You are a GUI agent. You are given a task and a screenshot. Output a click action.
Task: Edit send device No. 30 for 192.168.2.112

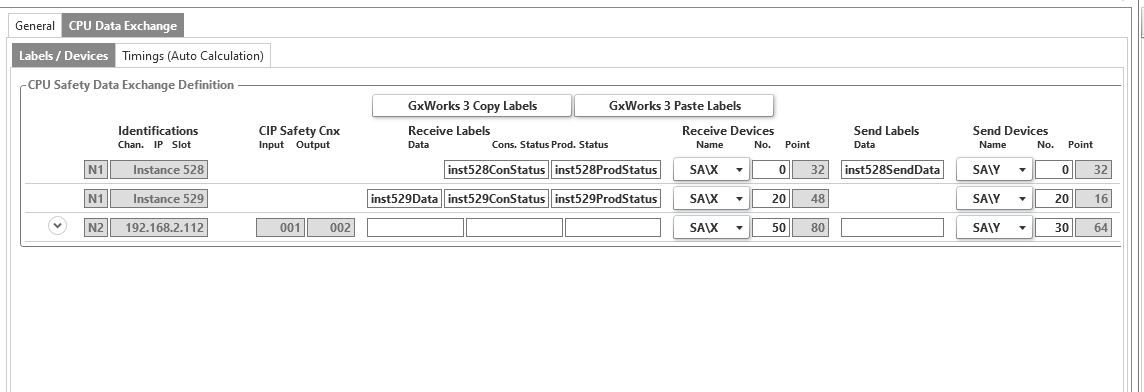[1054, 228]
